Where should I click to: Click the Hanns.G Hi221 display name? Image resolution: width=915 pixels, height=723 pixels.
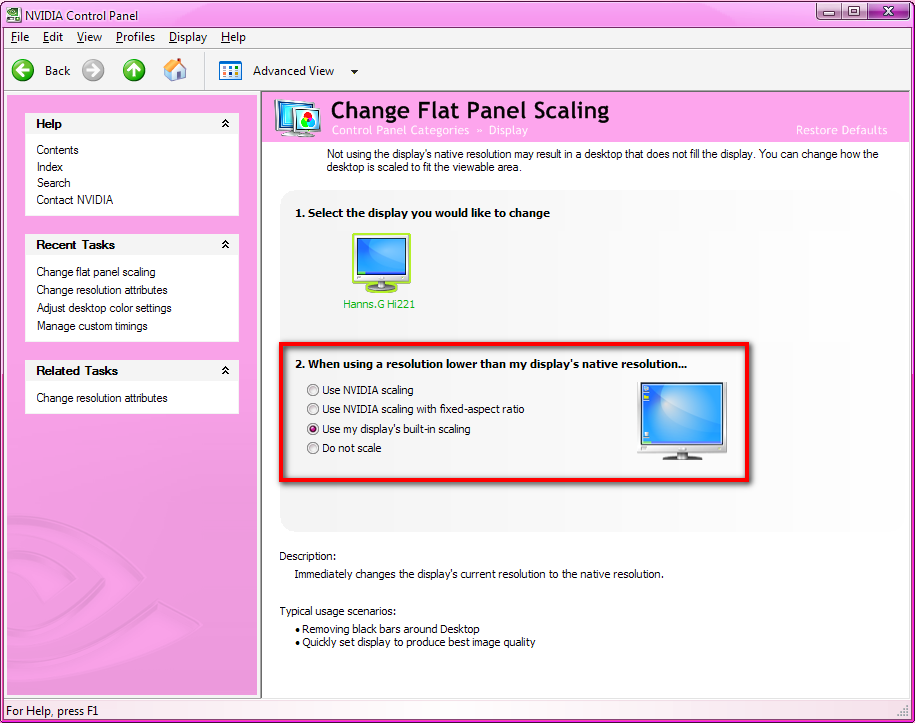379,304
